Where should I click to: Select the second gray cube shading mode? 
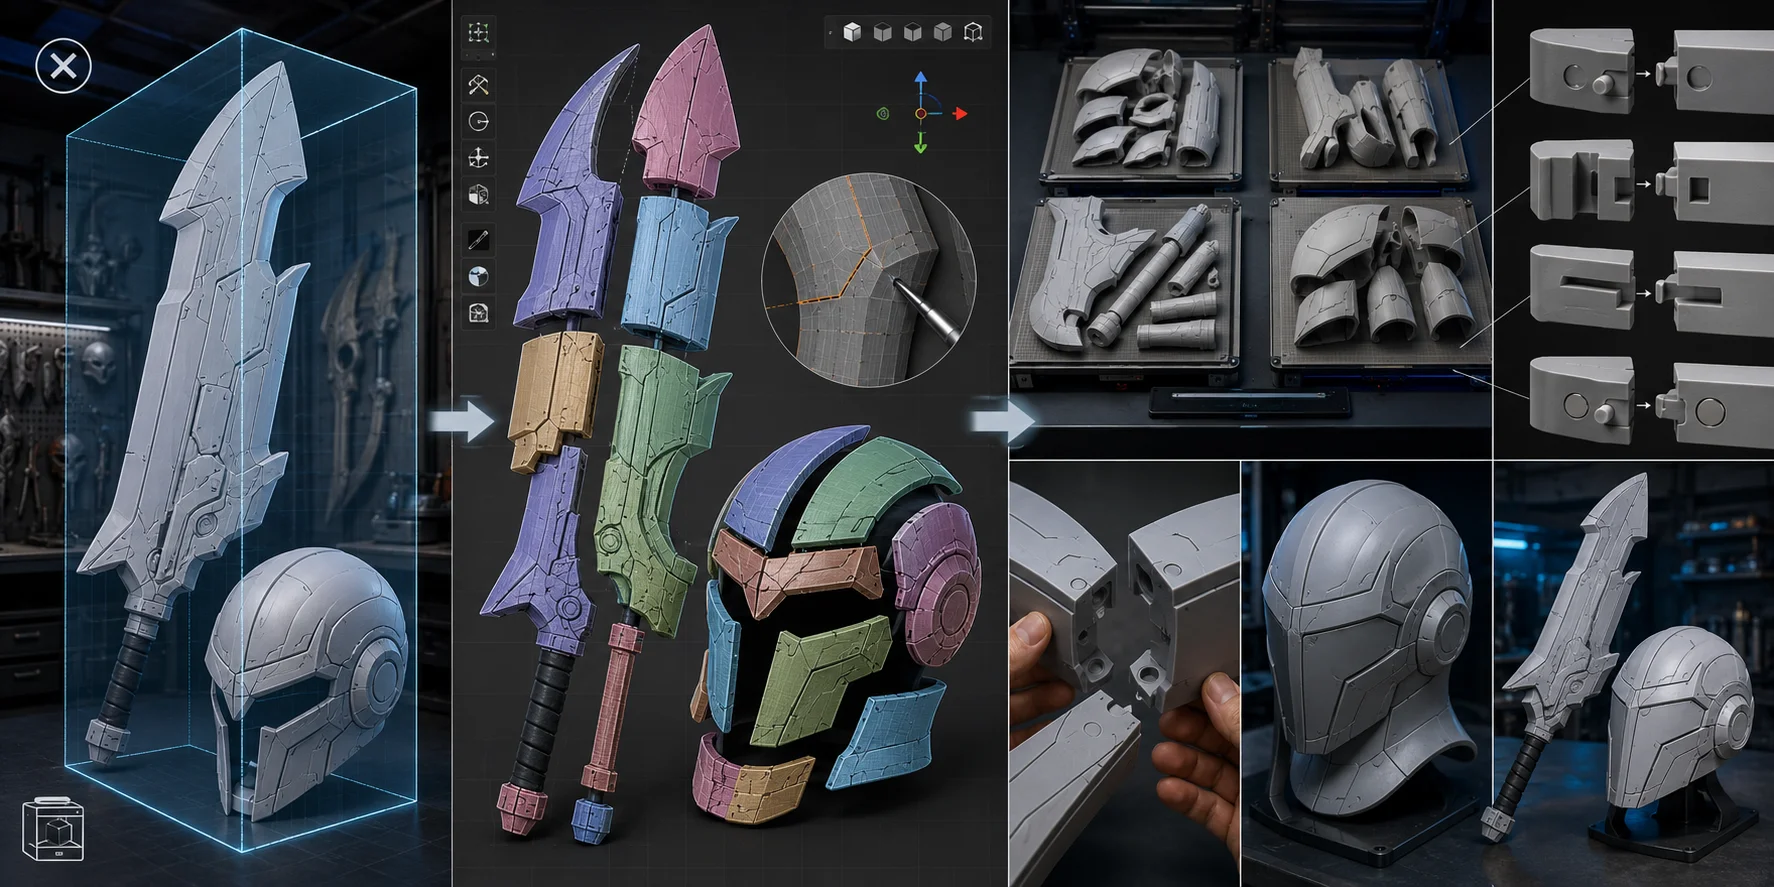pyautogui.click(x=882, y=33)
